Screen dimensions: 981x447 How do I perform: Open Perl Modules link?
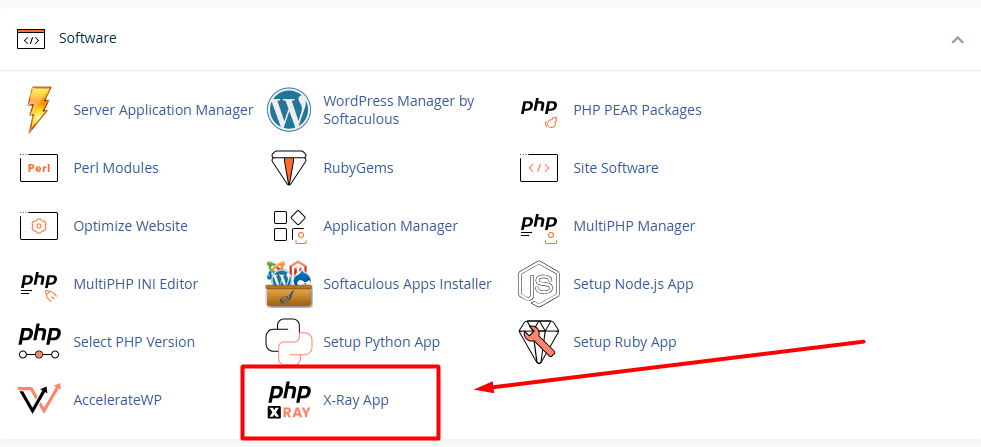point(116,168)
